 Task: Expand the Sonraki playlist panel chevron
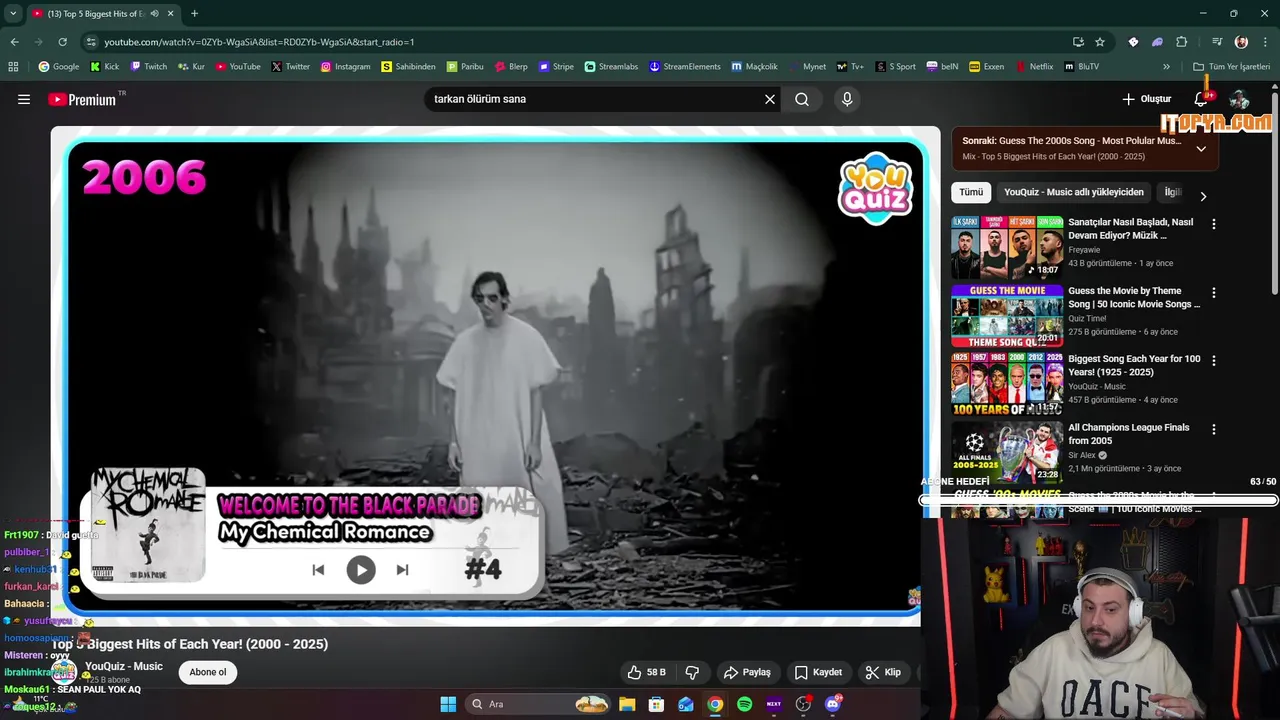click(1201, 149)
